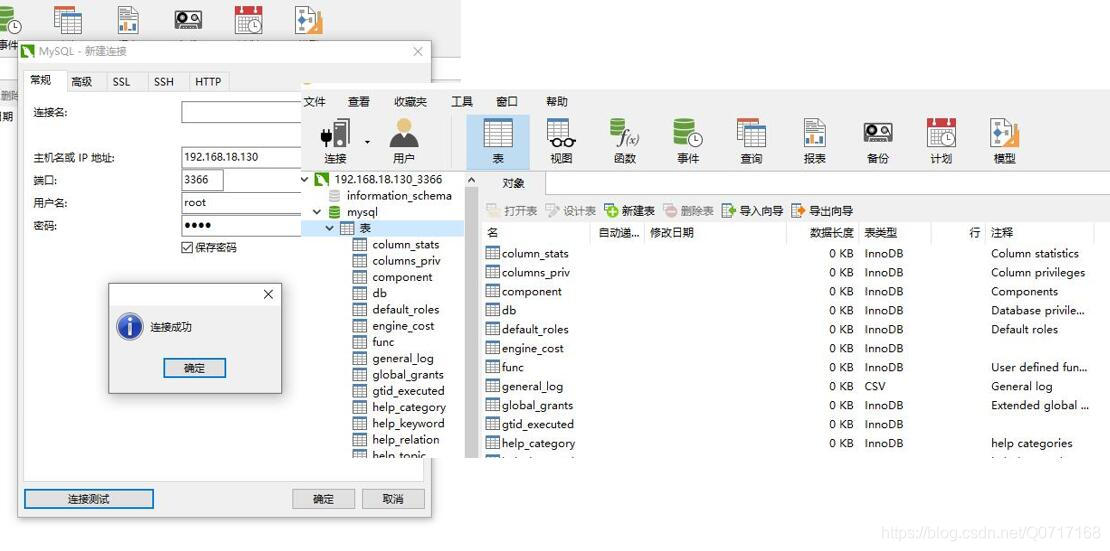Image resolution: width=1110 pixels, height=551 pixels.
Task: Click the host IP address field
Action: [241, 157]
